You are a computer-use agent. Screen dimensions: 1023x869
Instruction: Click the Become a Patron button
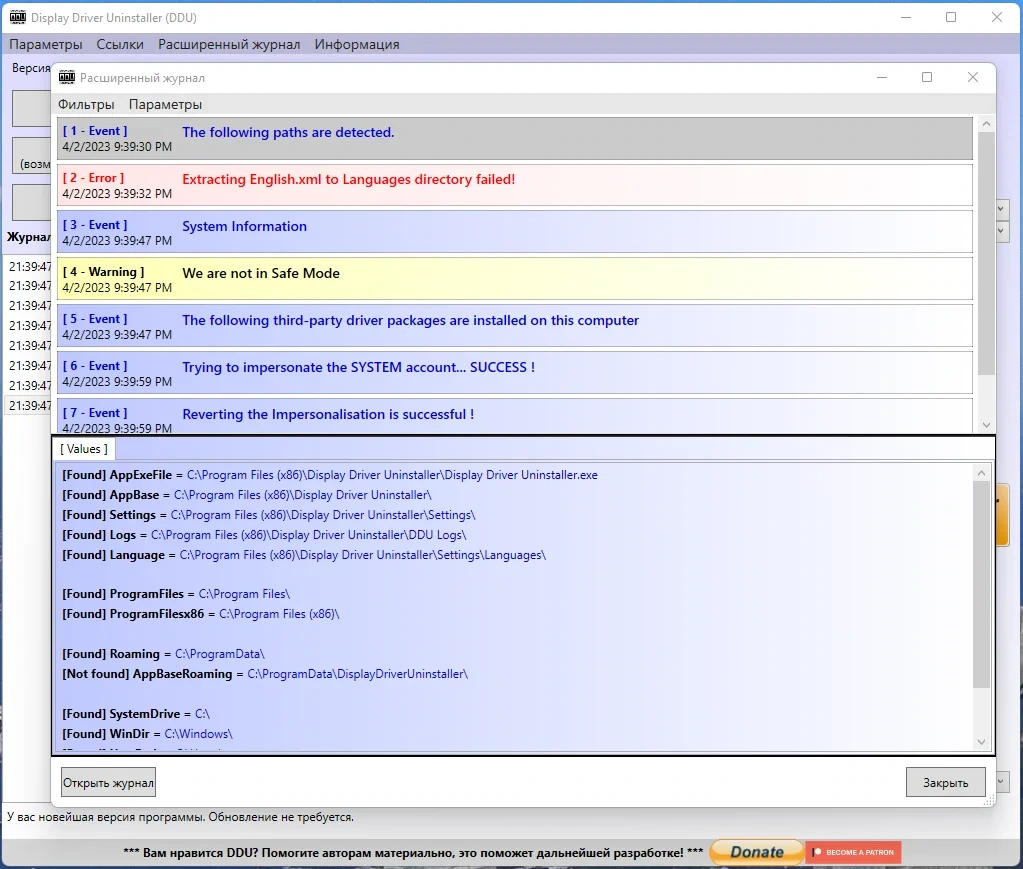pyautogui.click(x=853, y=852)
